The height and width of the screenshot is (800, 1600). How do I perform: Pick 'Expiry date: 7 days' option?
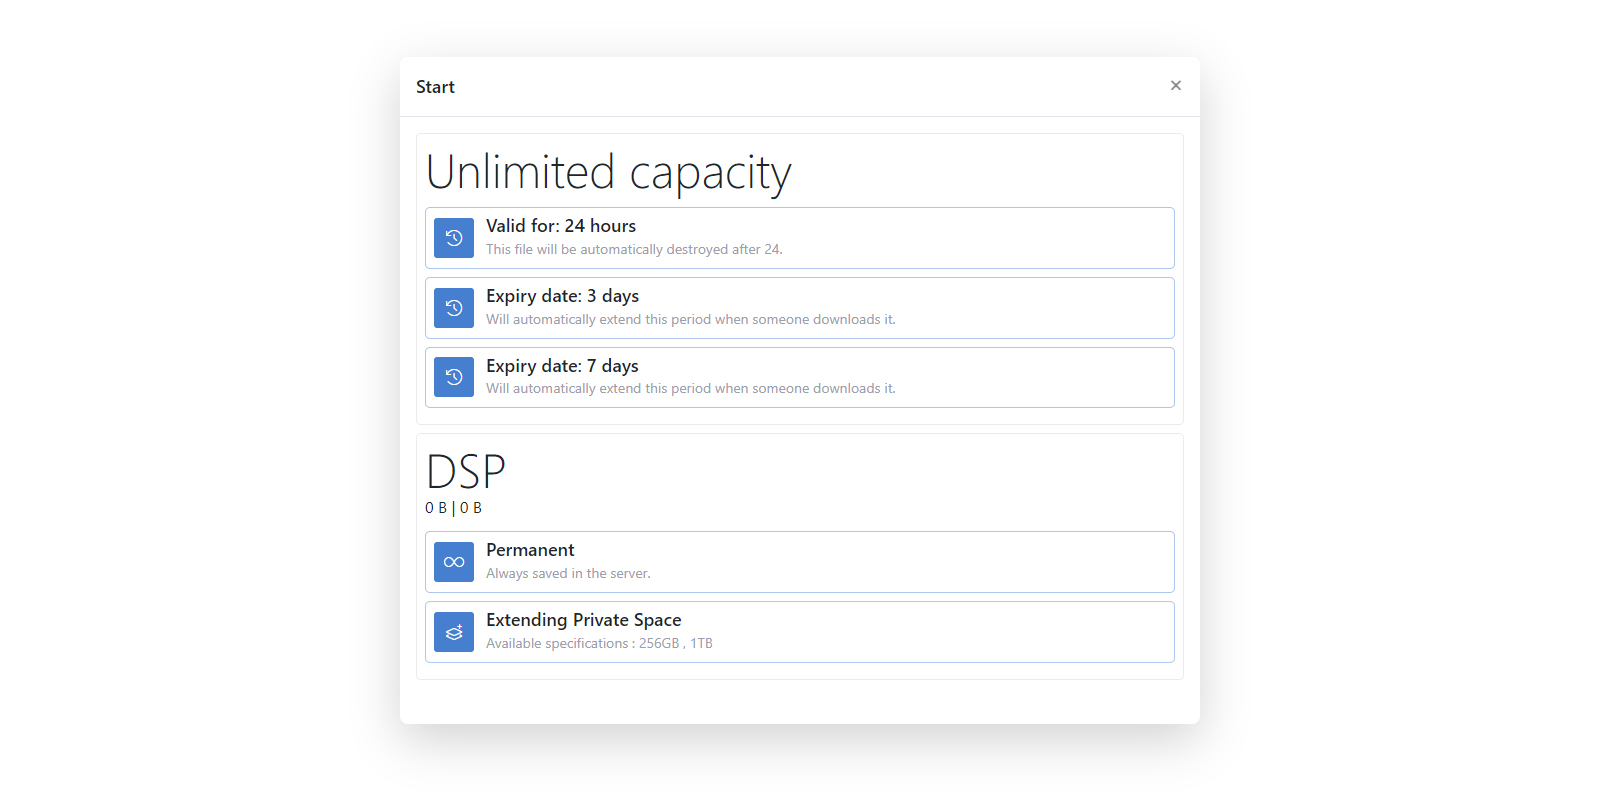point(562,366)
